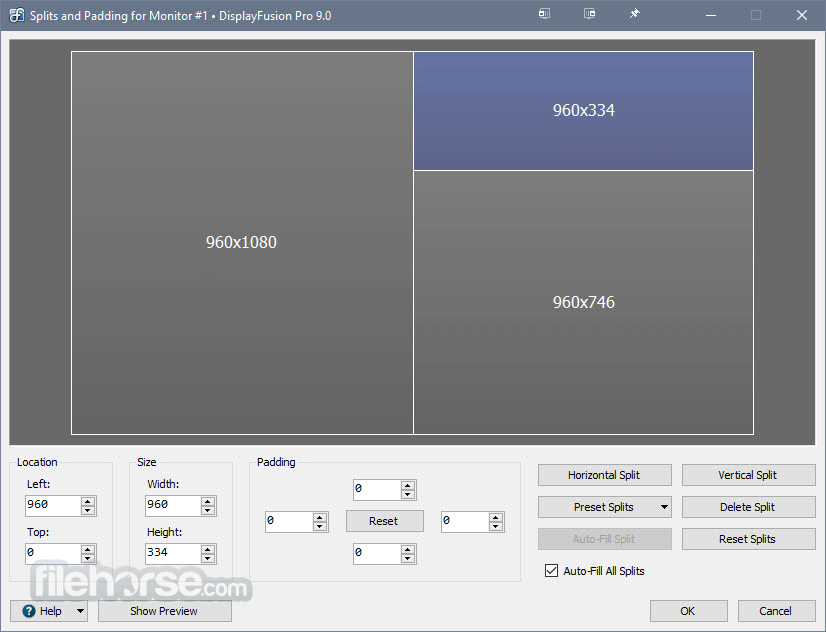The image size is (826, 632).
Task: Confirm with the OK button
Action: tap(688, 611)
